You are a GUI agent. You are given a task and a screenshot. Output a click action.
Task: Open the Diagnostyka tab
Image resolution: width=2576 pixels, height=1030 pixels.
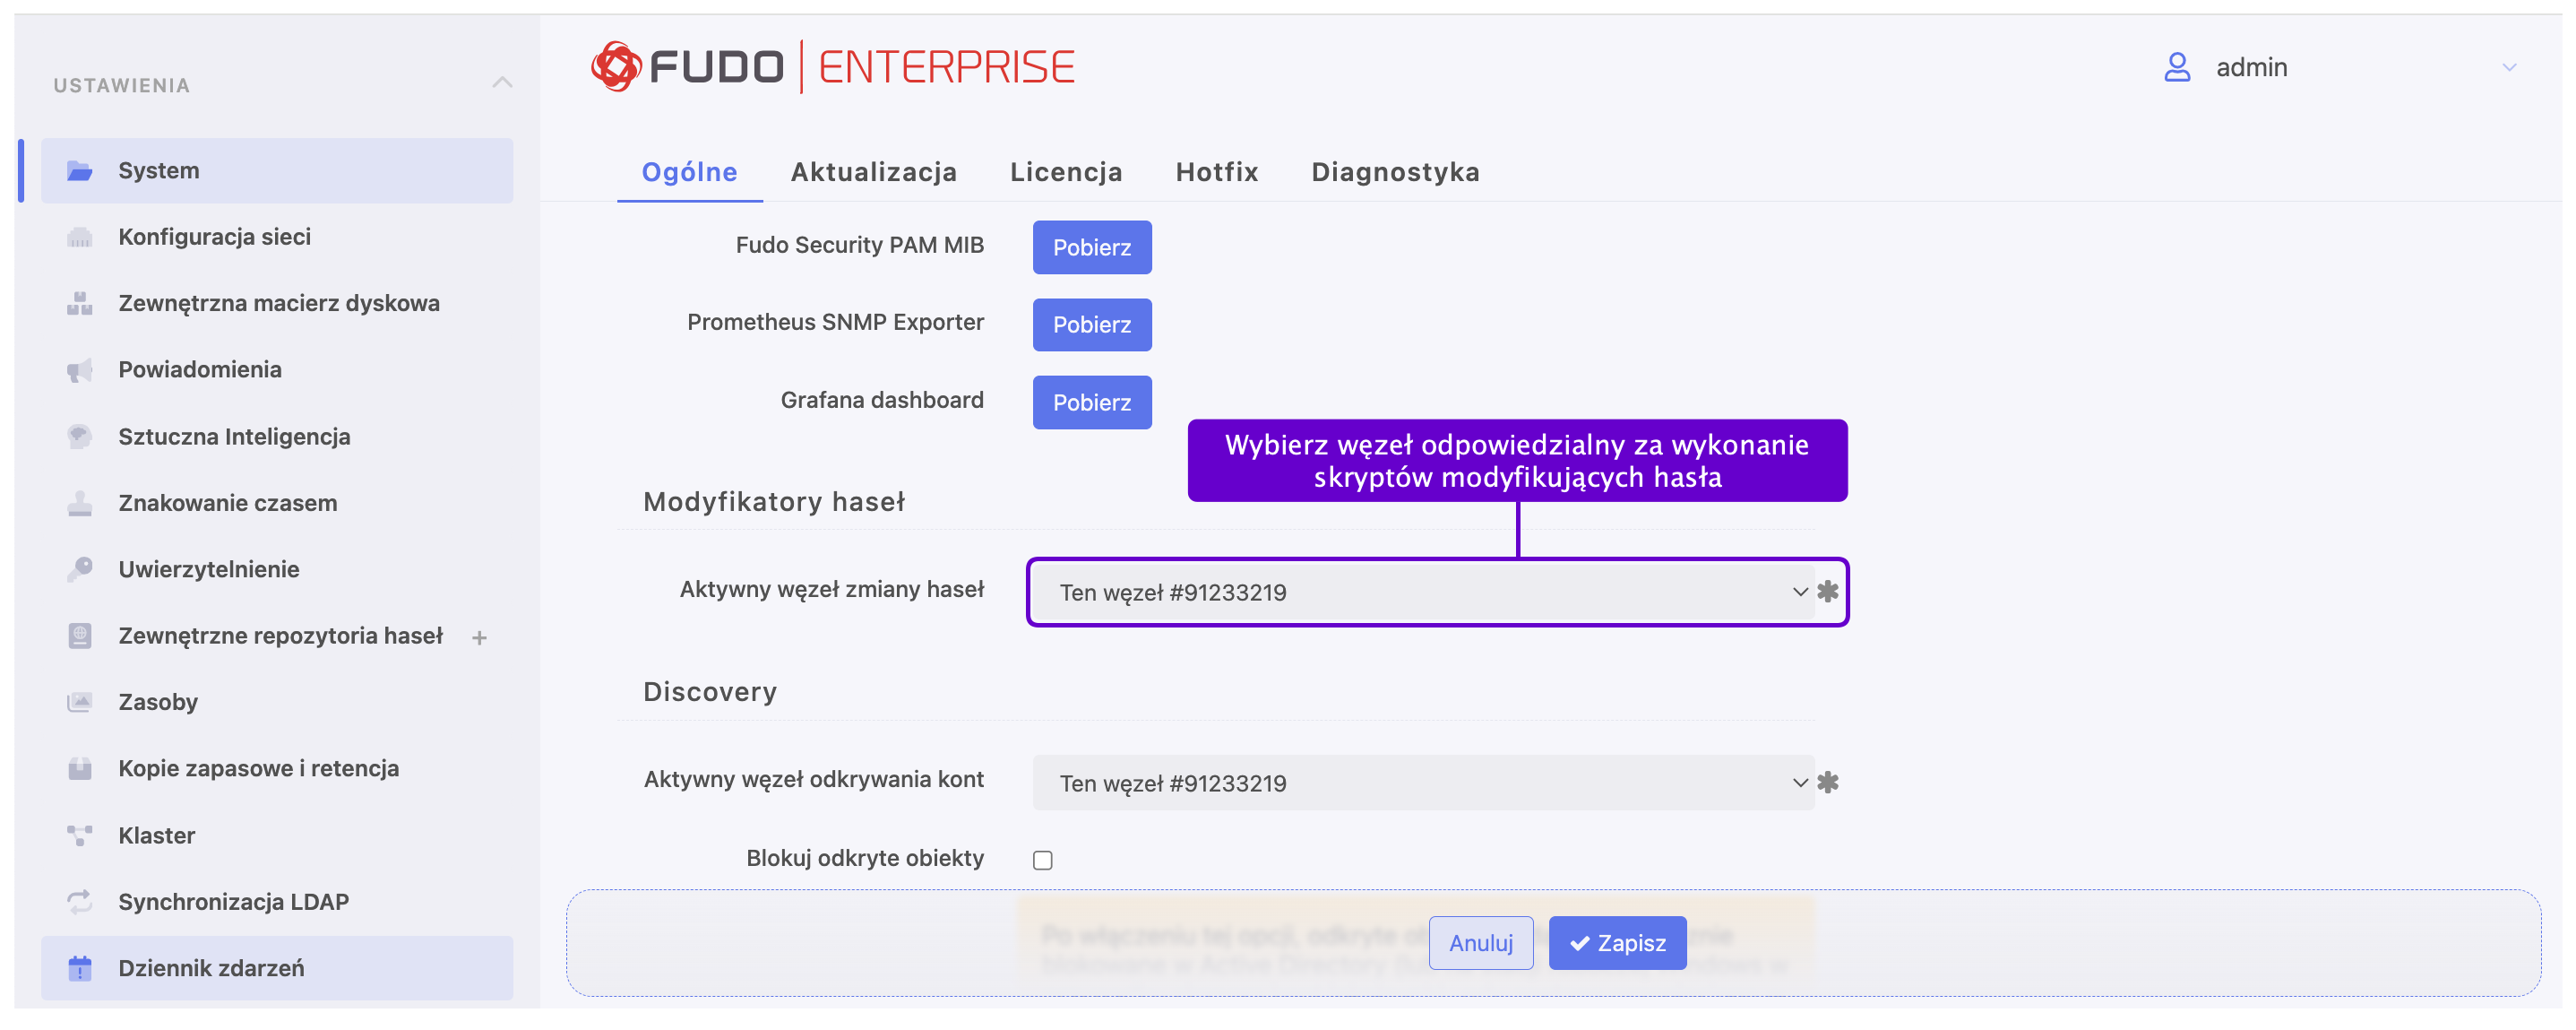coord(1395,172)
